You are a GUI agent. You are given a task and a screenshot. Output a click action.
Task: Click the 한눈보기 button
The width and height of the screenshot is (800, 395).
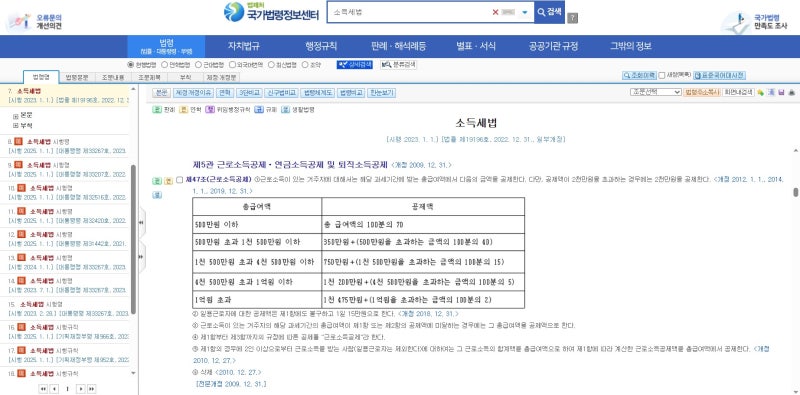click(x=382, y=93)
